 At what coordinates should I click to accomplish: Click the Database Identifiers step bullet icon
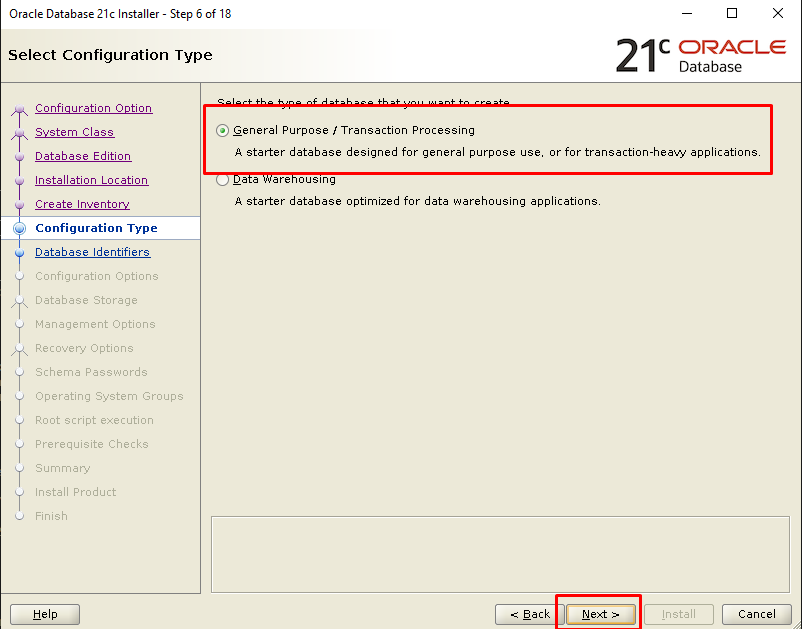tap(19, 253)
